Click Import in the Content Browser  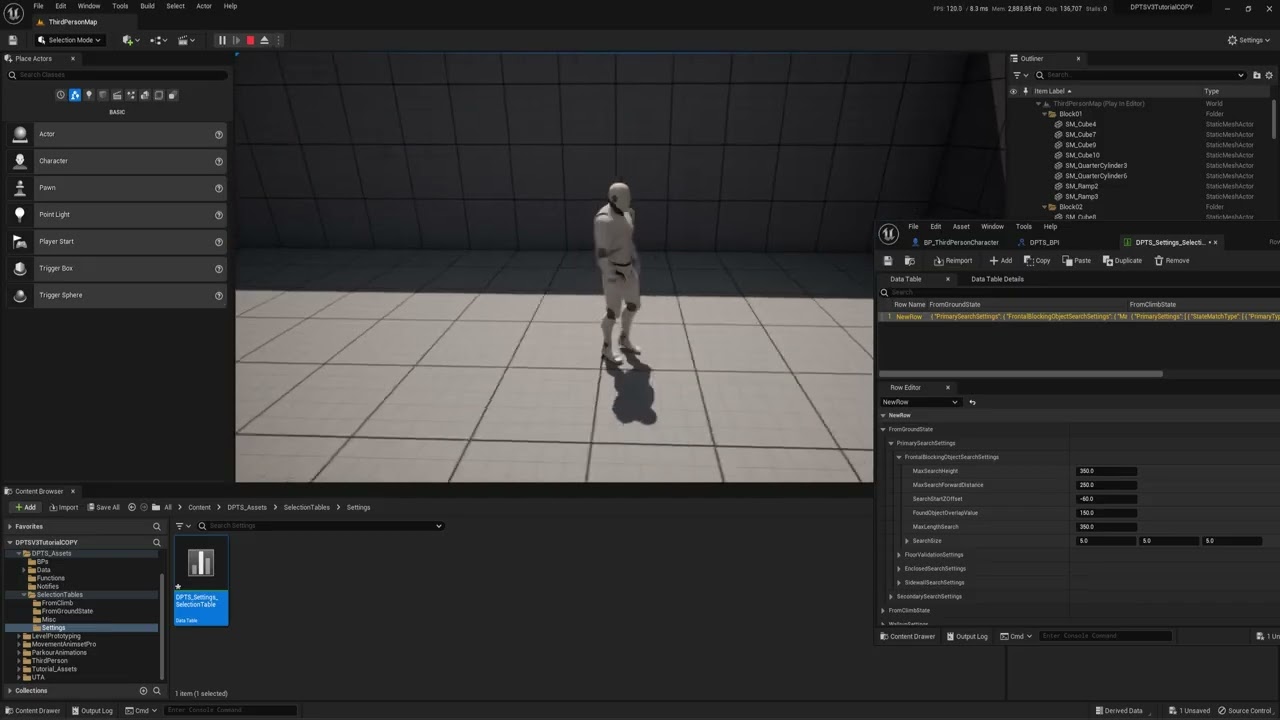point(63,507)
